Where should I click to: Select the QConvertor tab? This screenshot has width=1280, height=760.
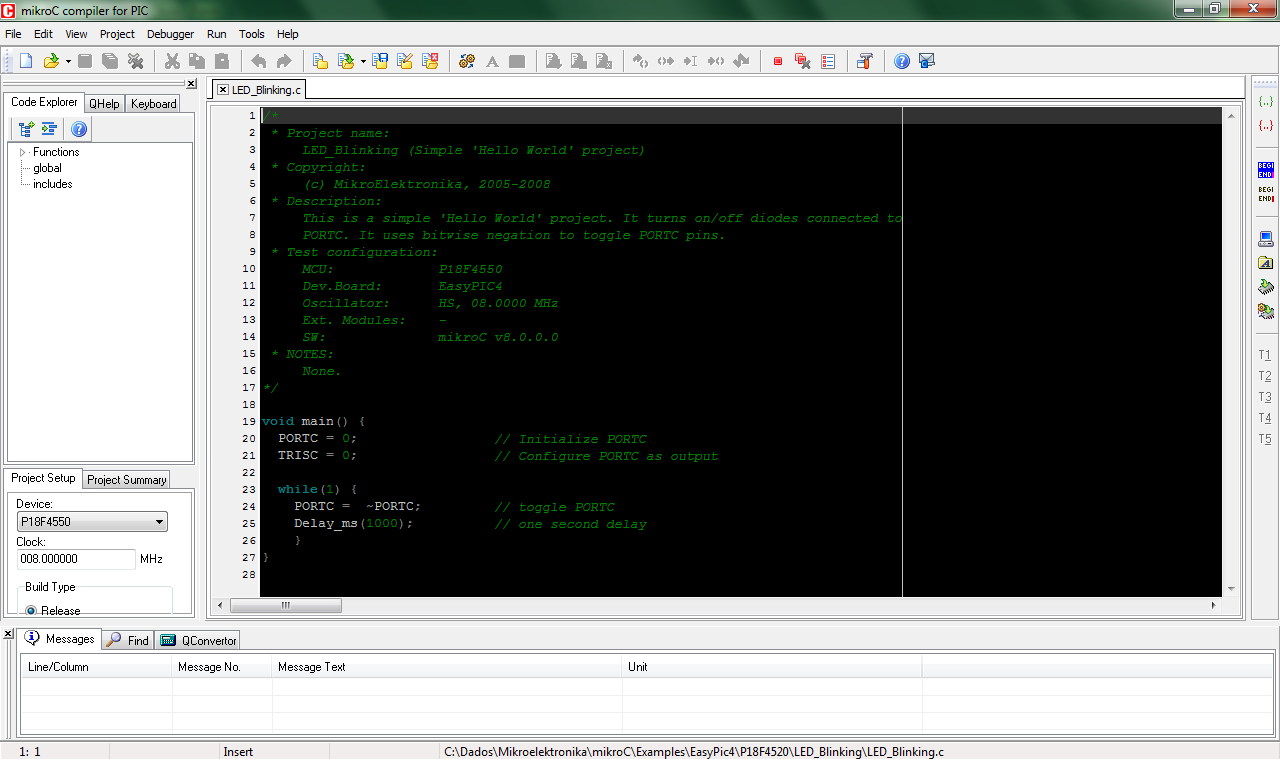point(199,640)
